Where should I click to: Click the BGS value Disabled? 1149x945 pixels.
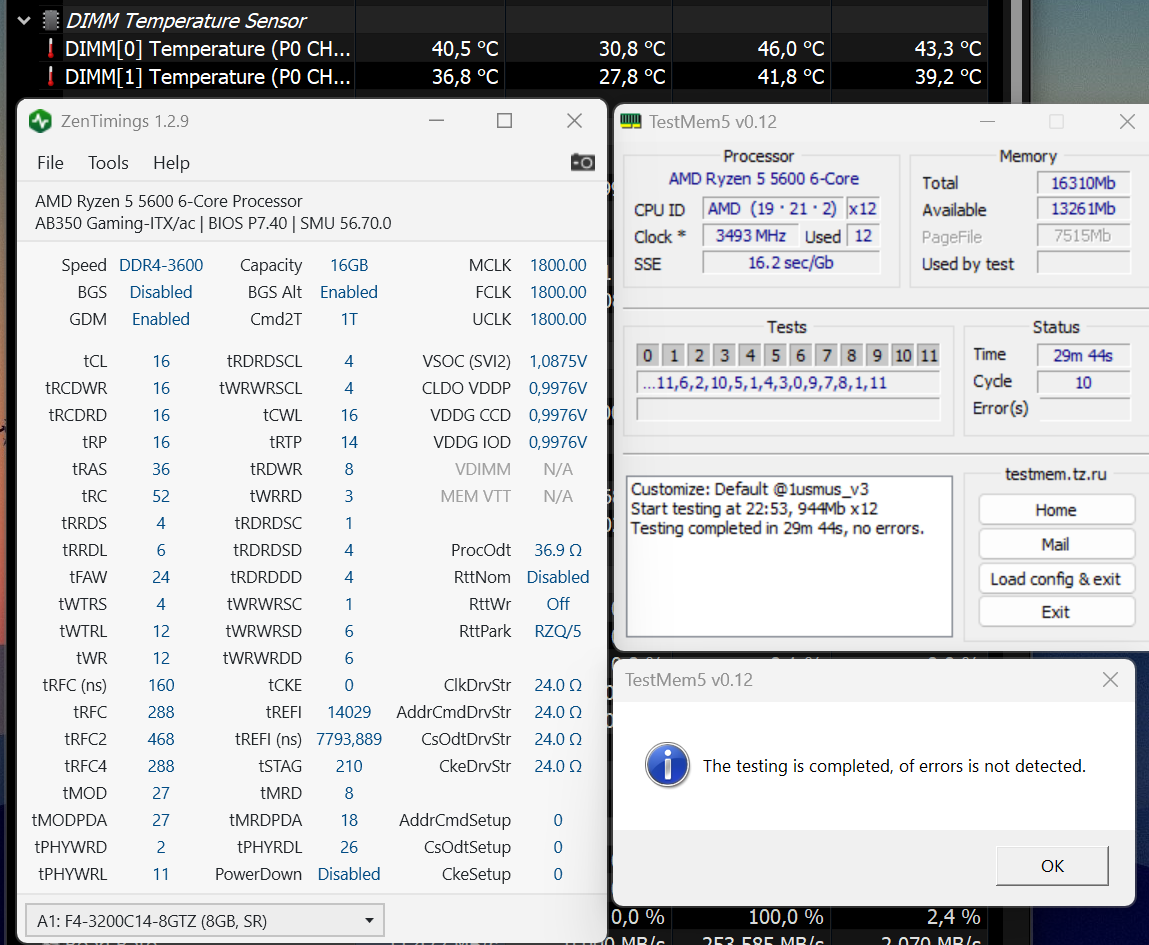160,292
